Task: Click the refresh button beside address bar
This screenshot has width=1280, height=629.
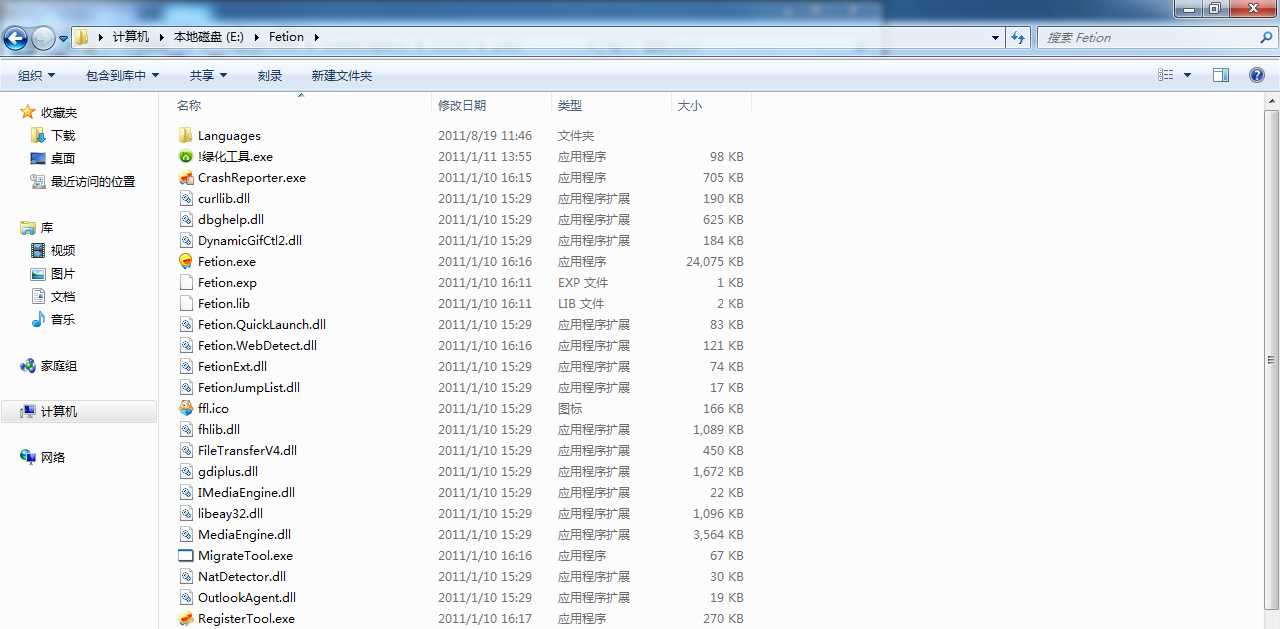Action: [x=1018, y=37]
